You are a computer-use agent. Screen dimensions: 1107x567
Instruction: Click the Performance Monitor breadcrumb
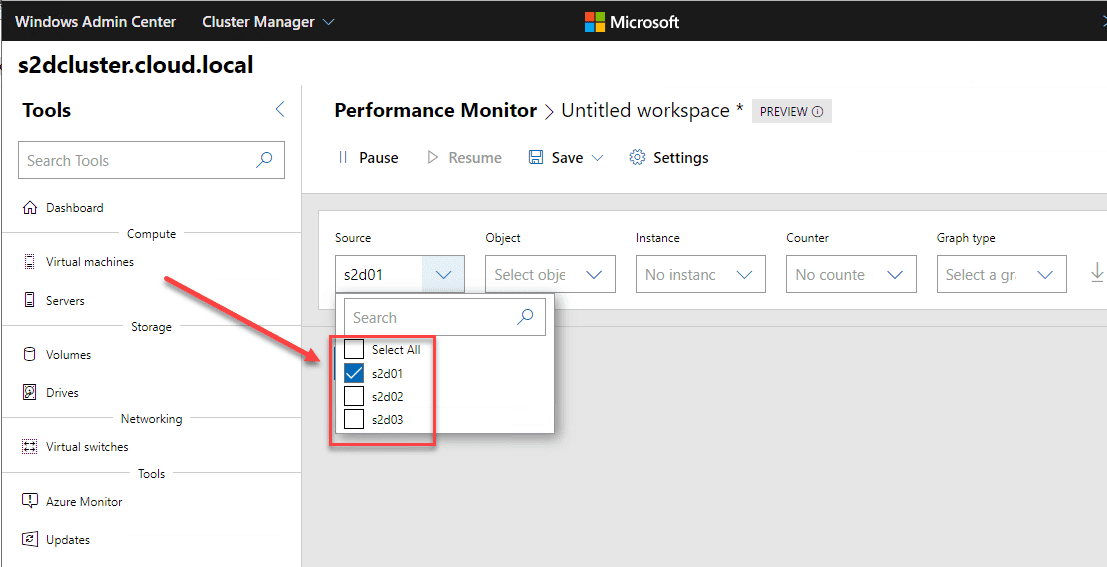pos(435,111)
